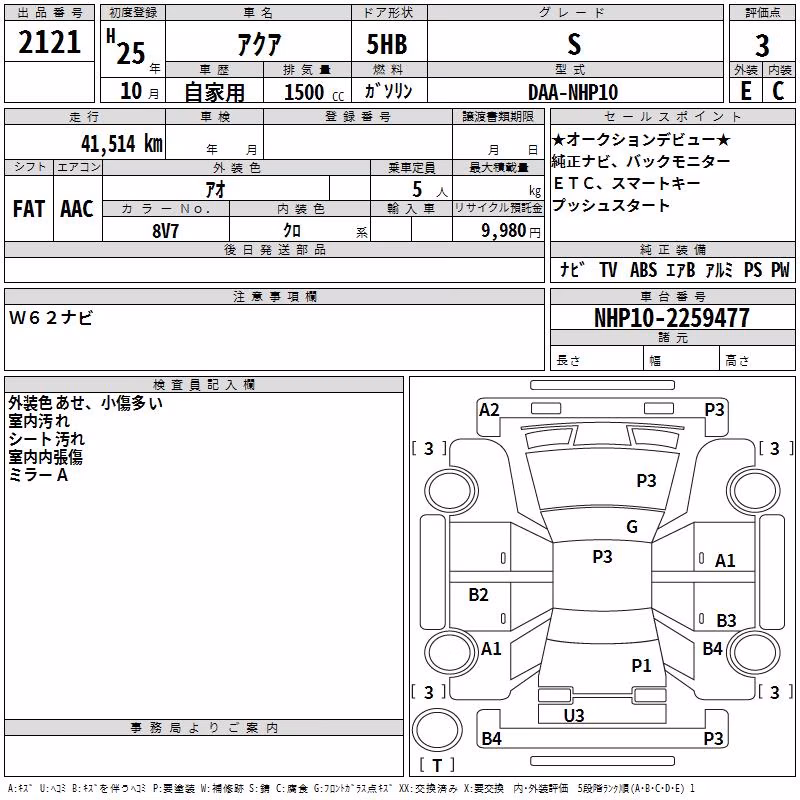Select the 高さ dimension field

(757, 358)
